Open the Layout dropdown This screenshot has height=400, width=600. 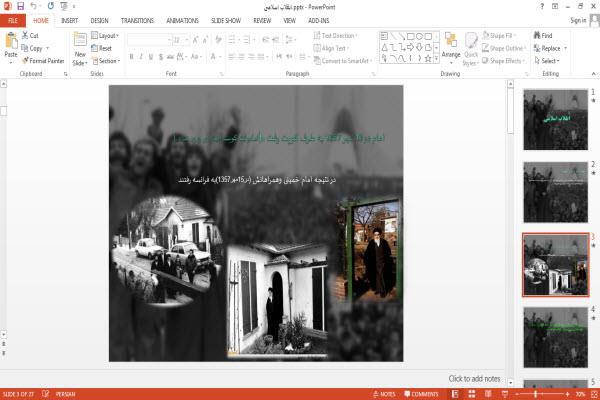[105, 36]
